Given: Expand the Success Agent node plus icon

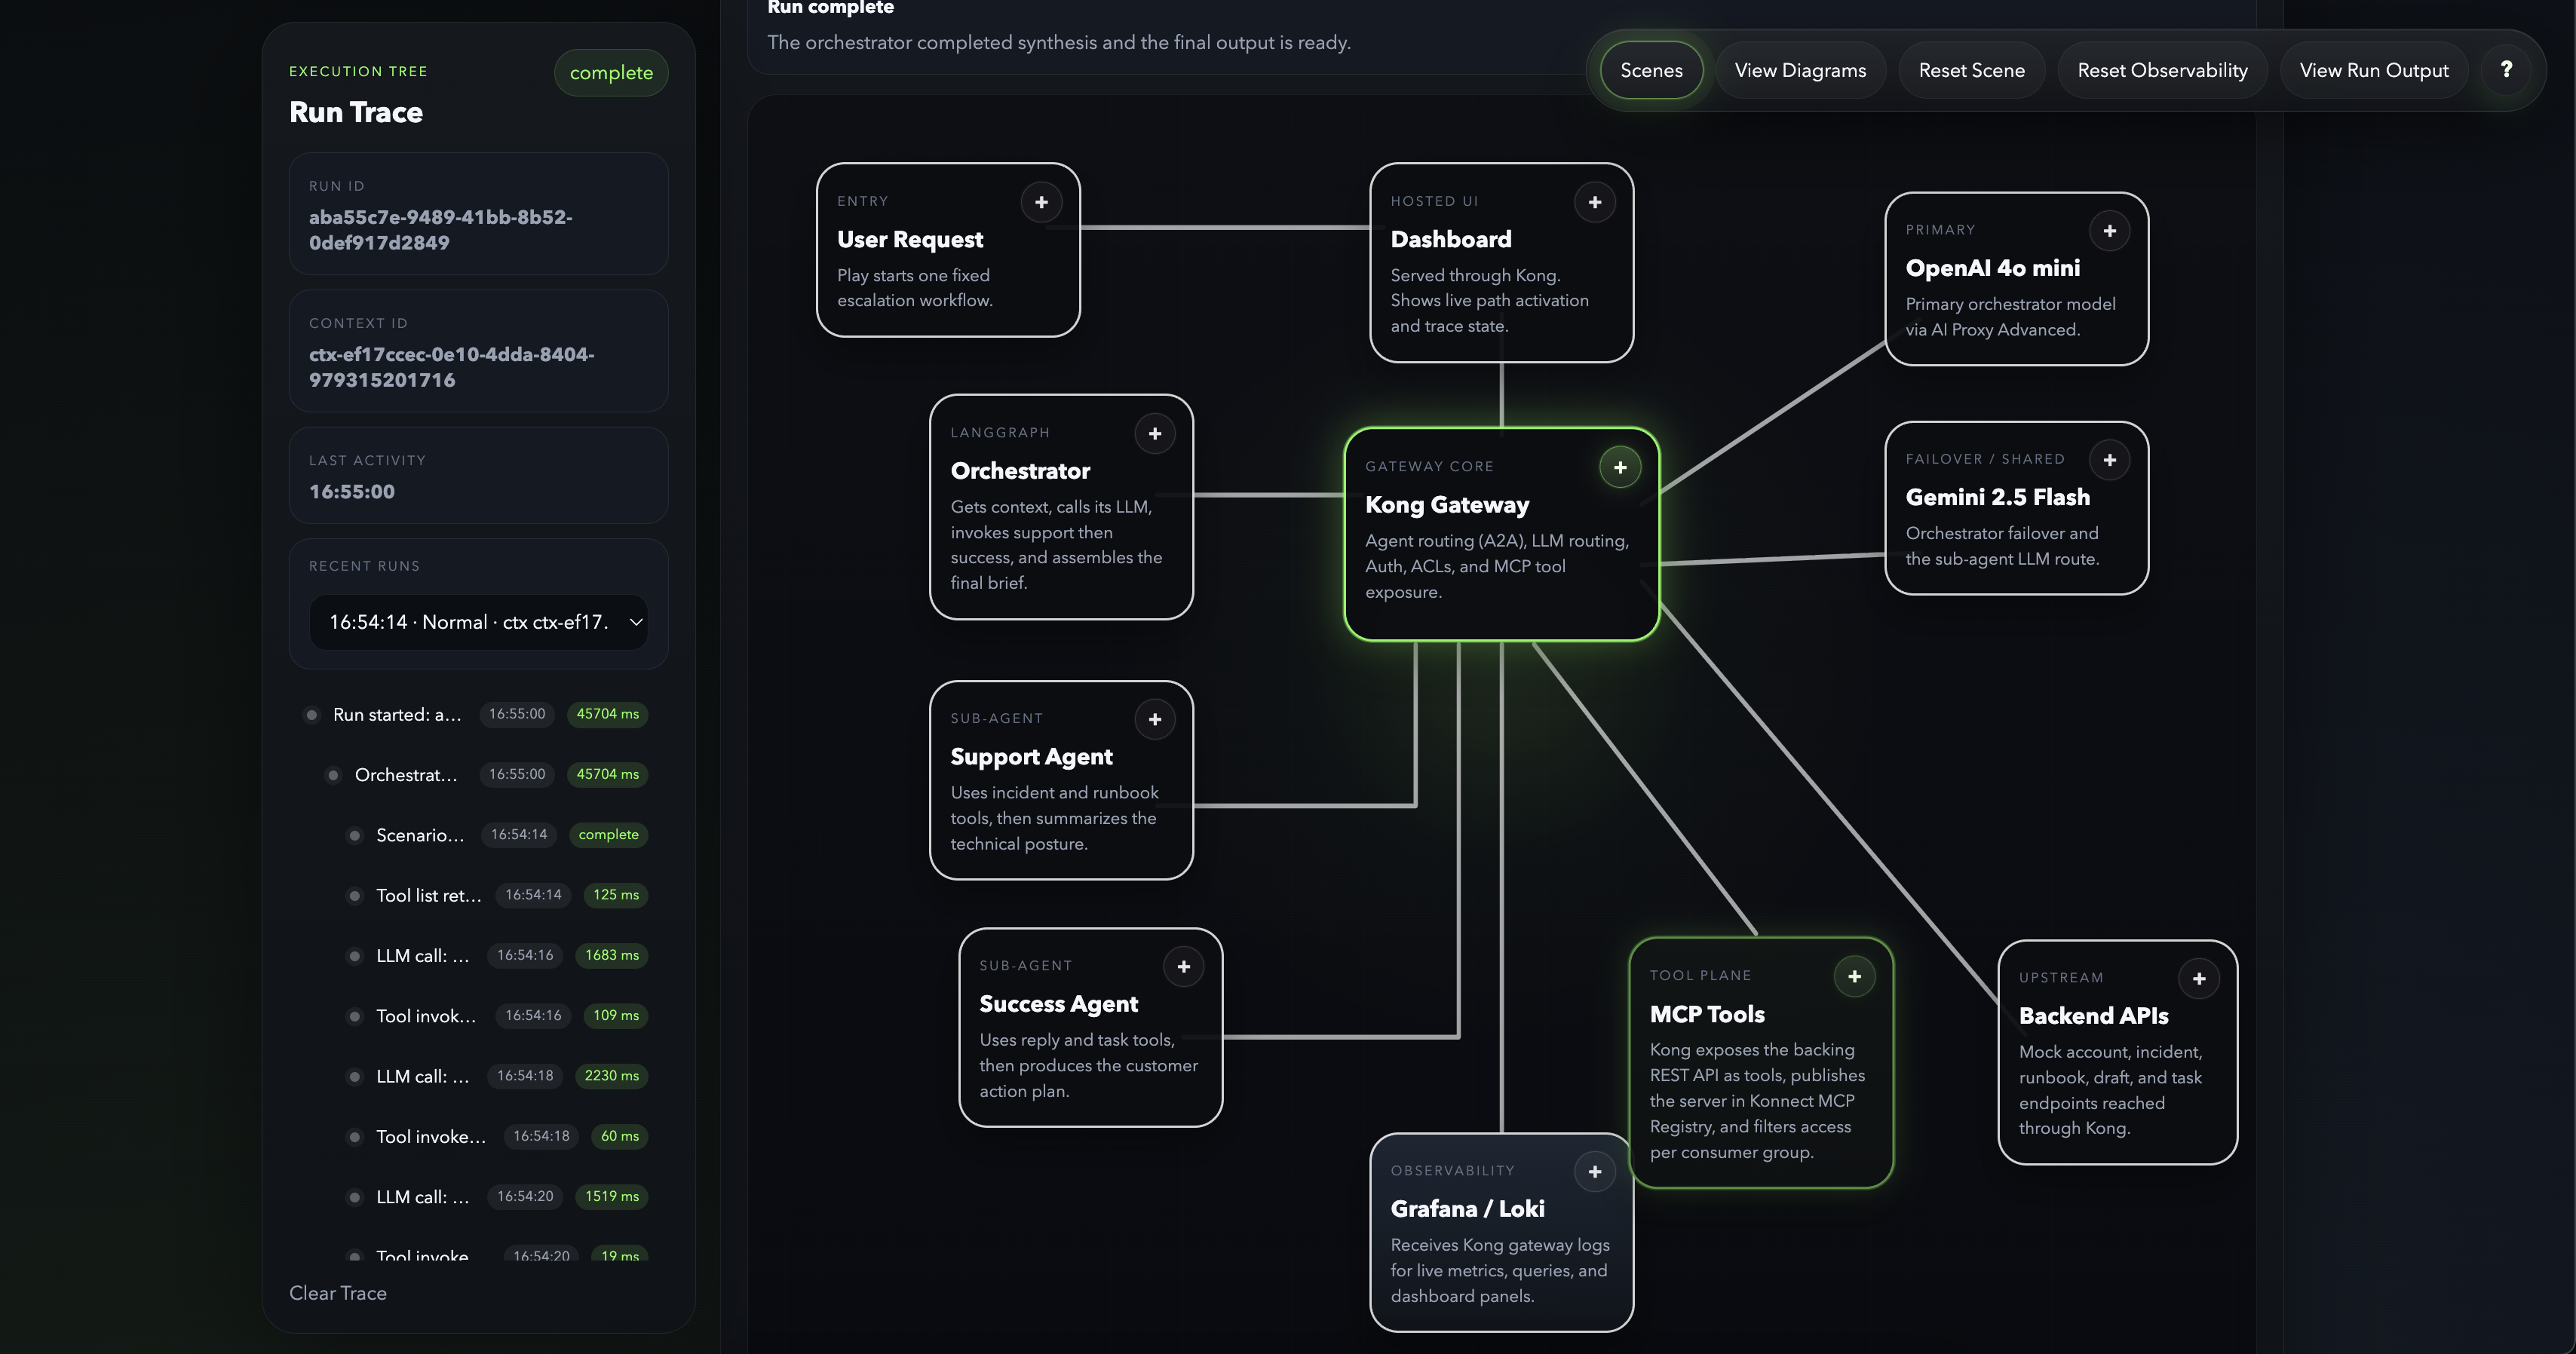Looking at the screenshot, I should (x=1184, y=966).
